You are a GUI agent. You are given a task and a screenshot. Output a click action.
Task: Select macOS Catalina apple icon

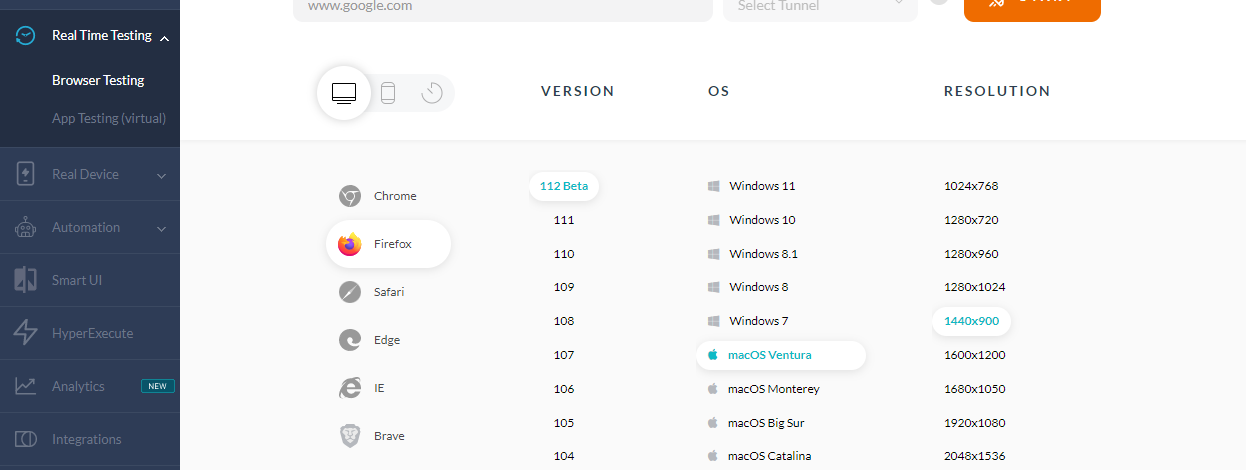(x=713, y=456)
